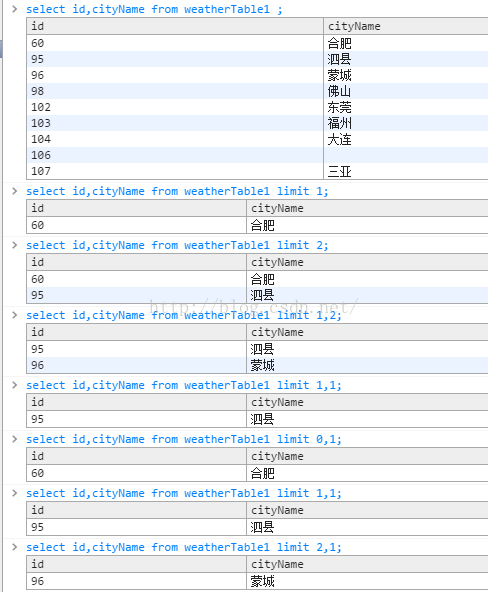Click '蒙城' in the nine-row results table
Viewport: 488px width, 592px height.
pyautogui.click(x=406, y=75)
